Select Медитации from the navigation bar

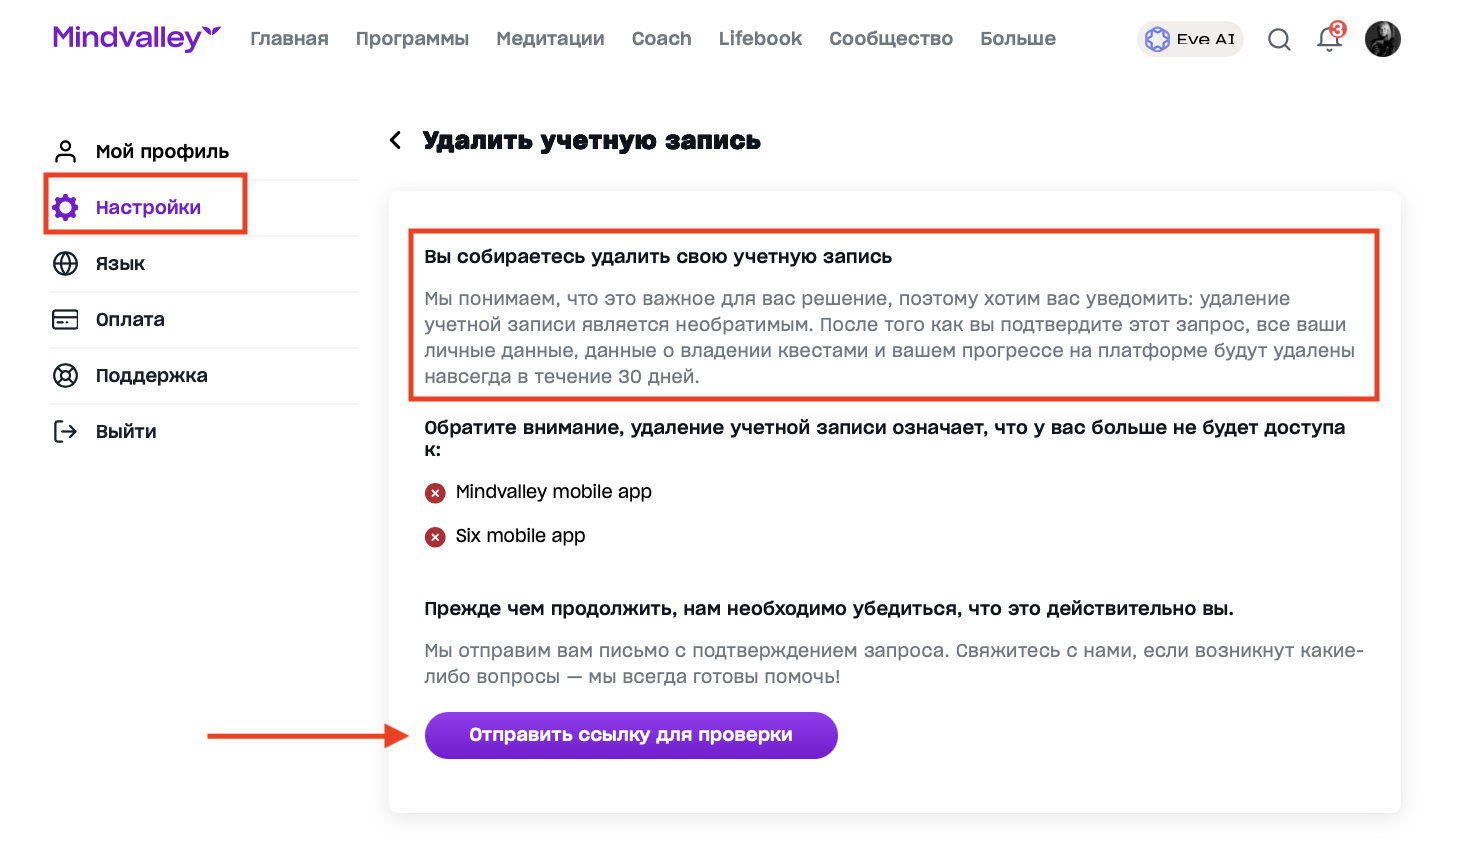pos(549,38)
